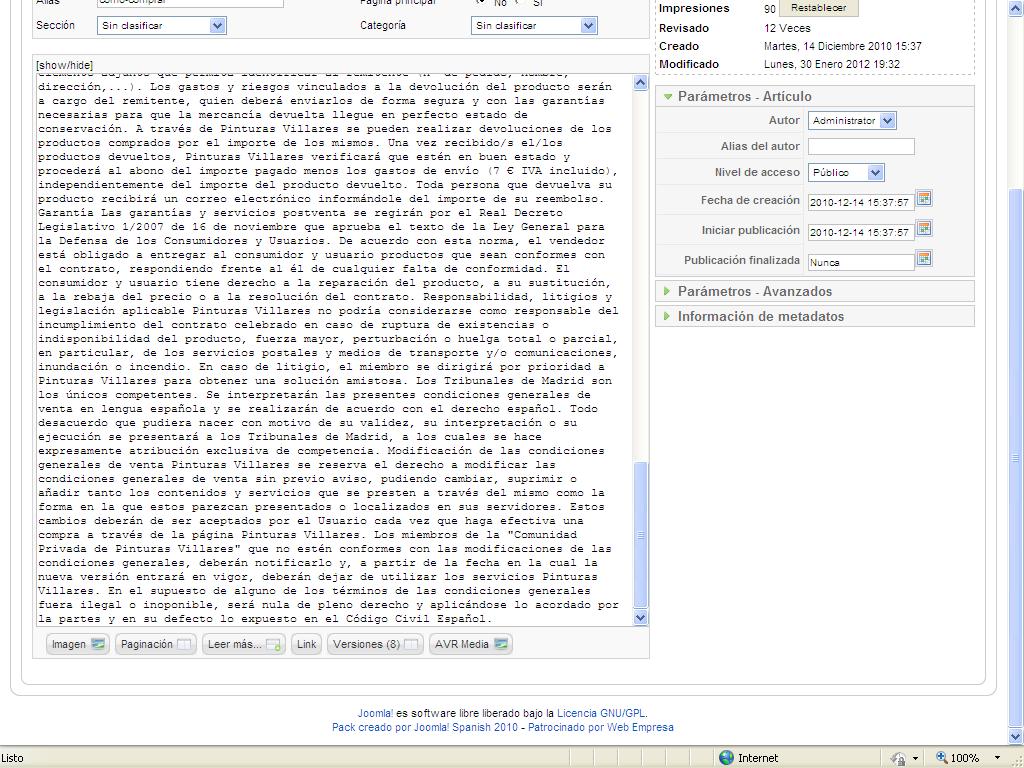Click the Imagen button below editor
Image resolution: width=1024 pixels, height=768 pixels.
coord(78,644)
